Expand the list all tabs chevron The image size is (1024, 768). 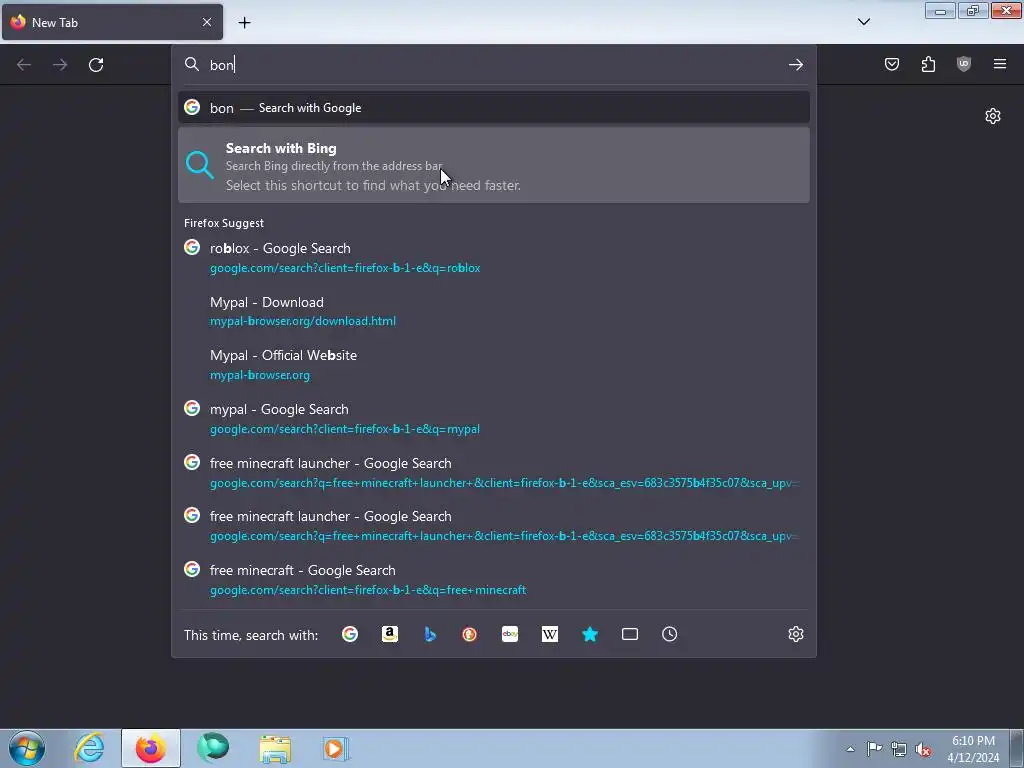[863, 22]
